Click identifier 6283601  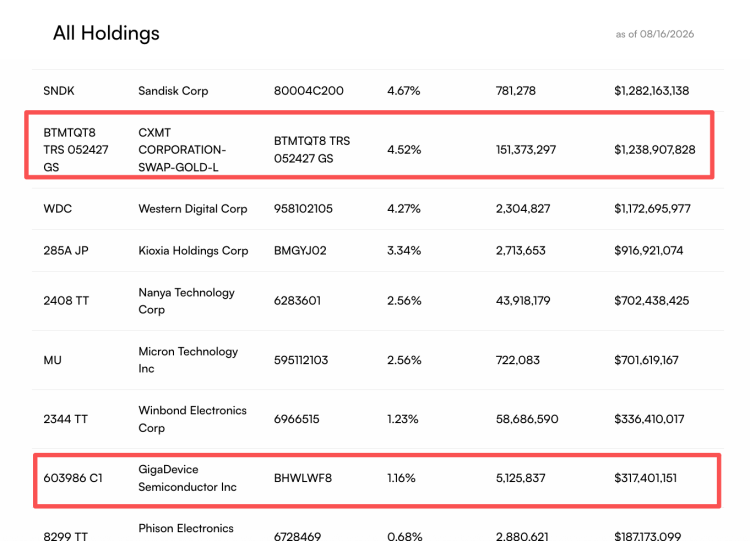pyautogui.click(x=297, y=301)
